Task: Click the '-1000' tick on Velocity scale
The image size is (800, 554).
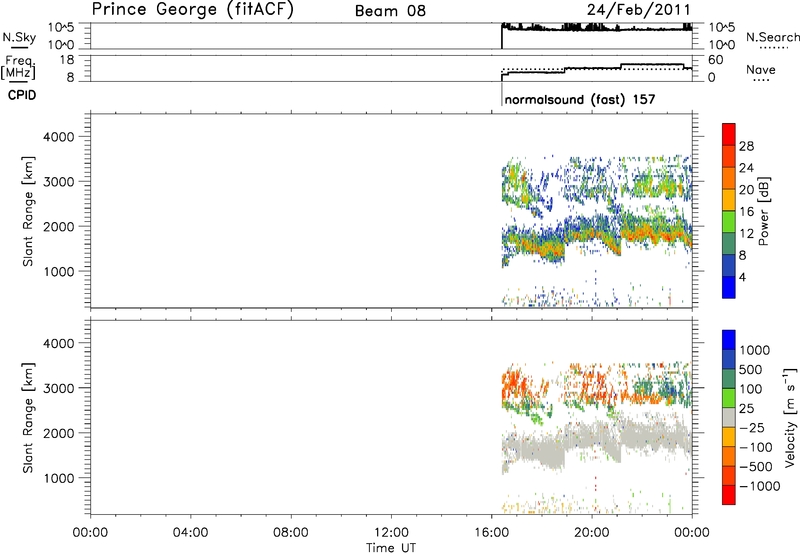Action: coord(760,486)
